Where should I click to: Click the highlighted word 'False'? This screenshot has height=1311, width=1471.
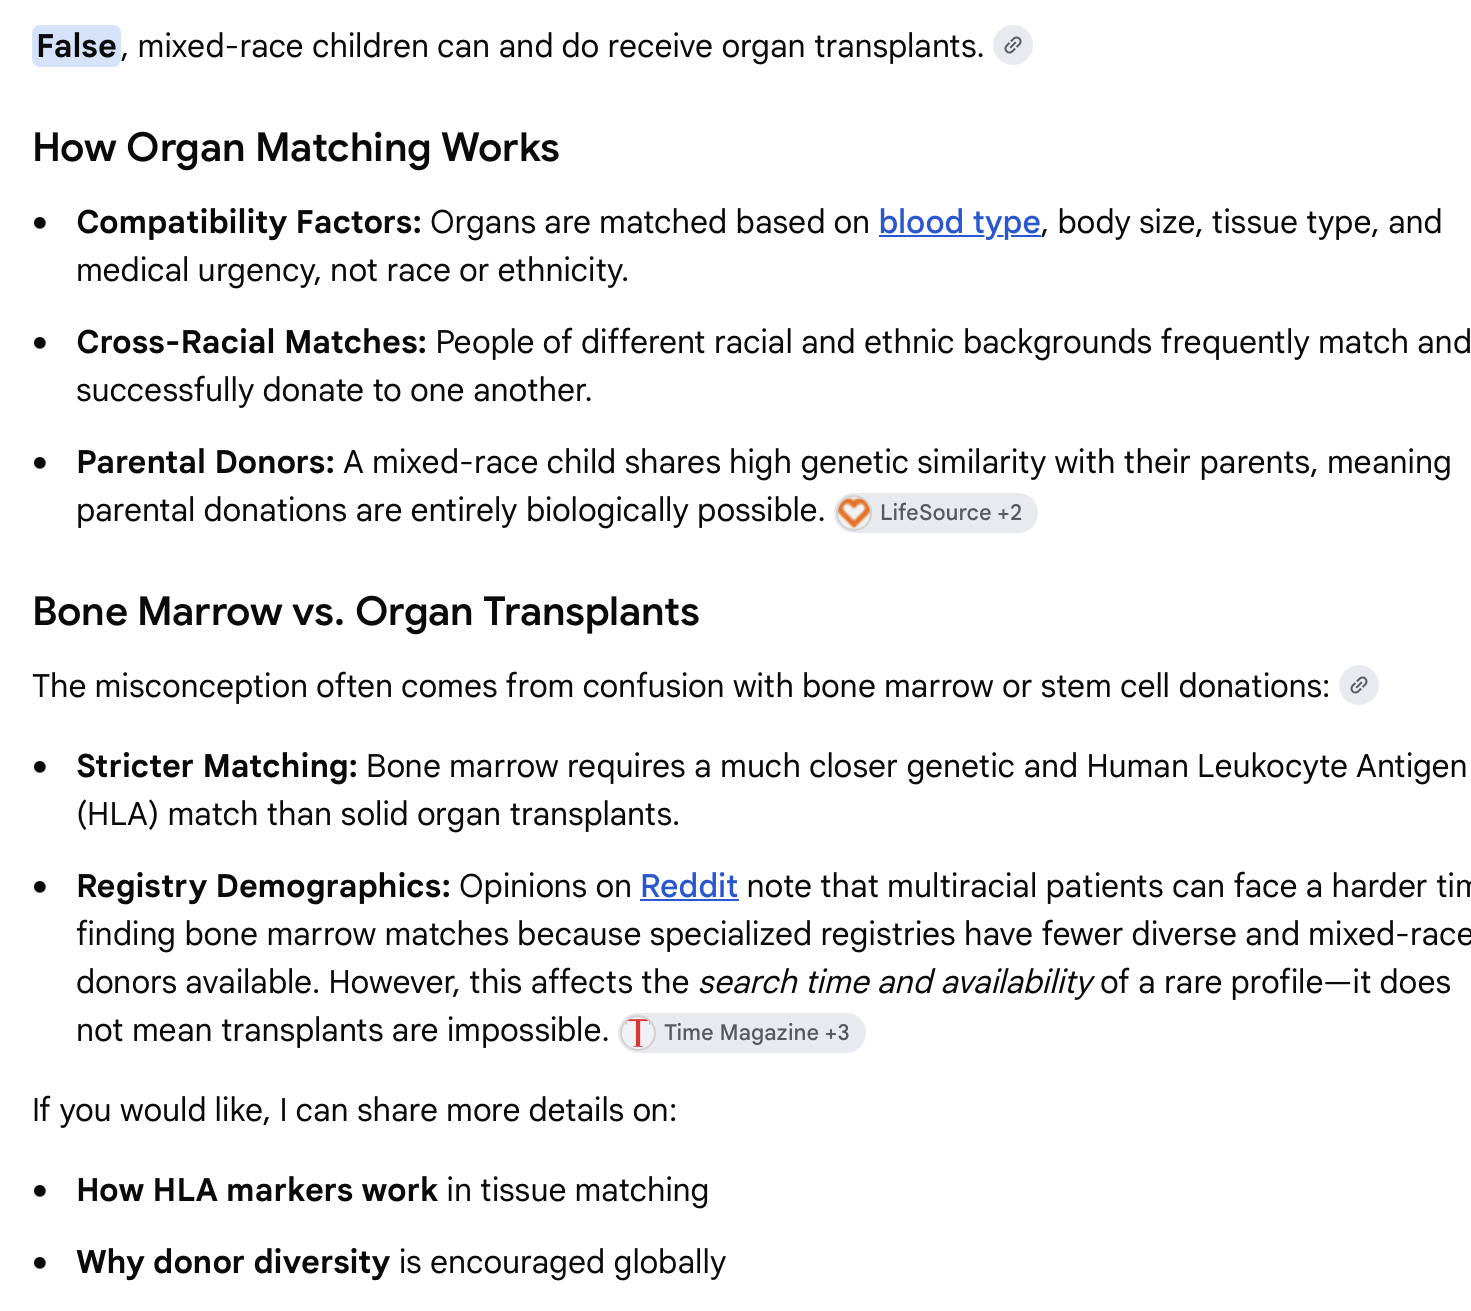77,46
